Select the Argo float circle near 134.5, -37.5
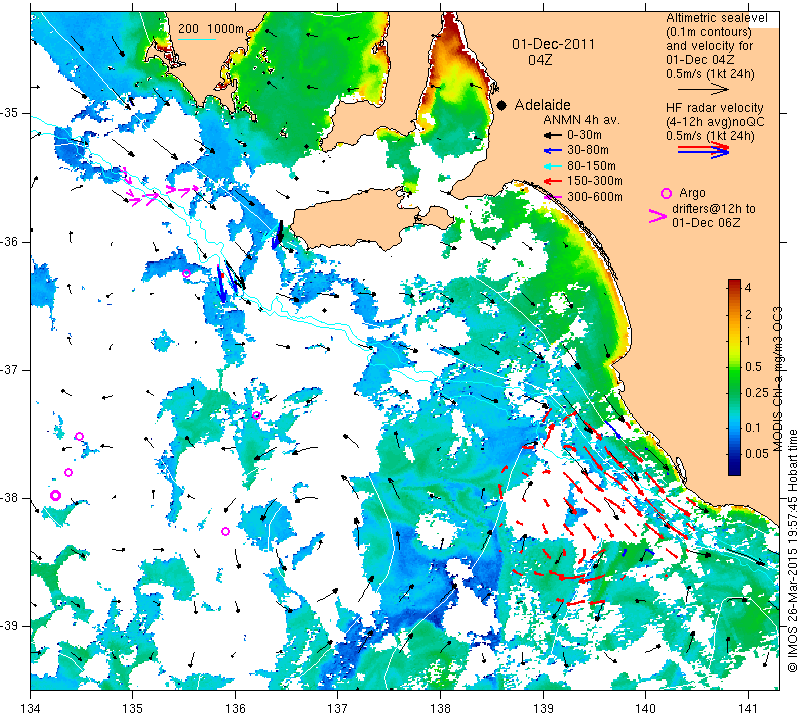800x720 pixels. (80, 436)
